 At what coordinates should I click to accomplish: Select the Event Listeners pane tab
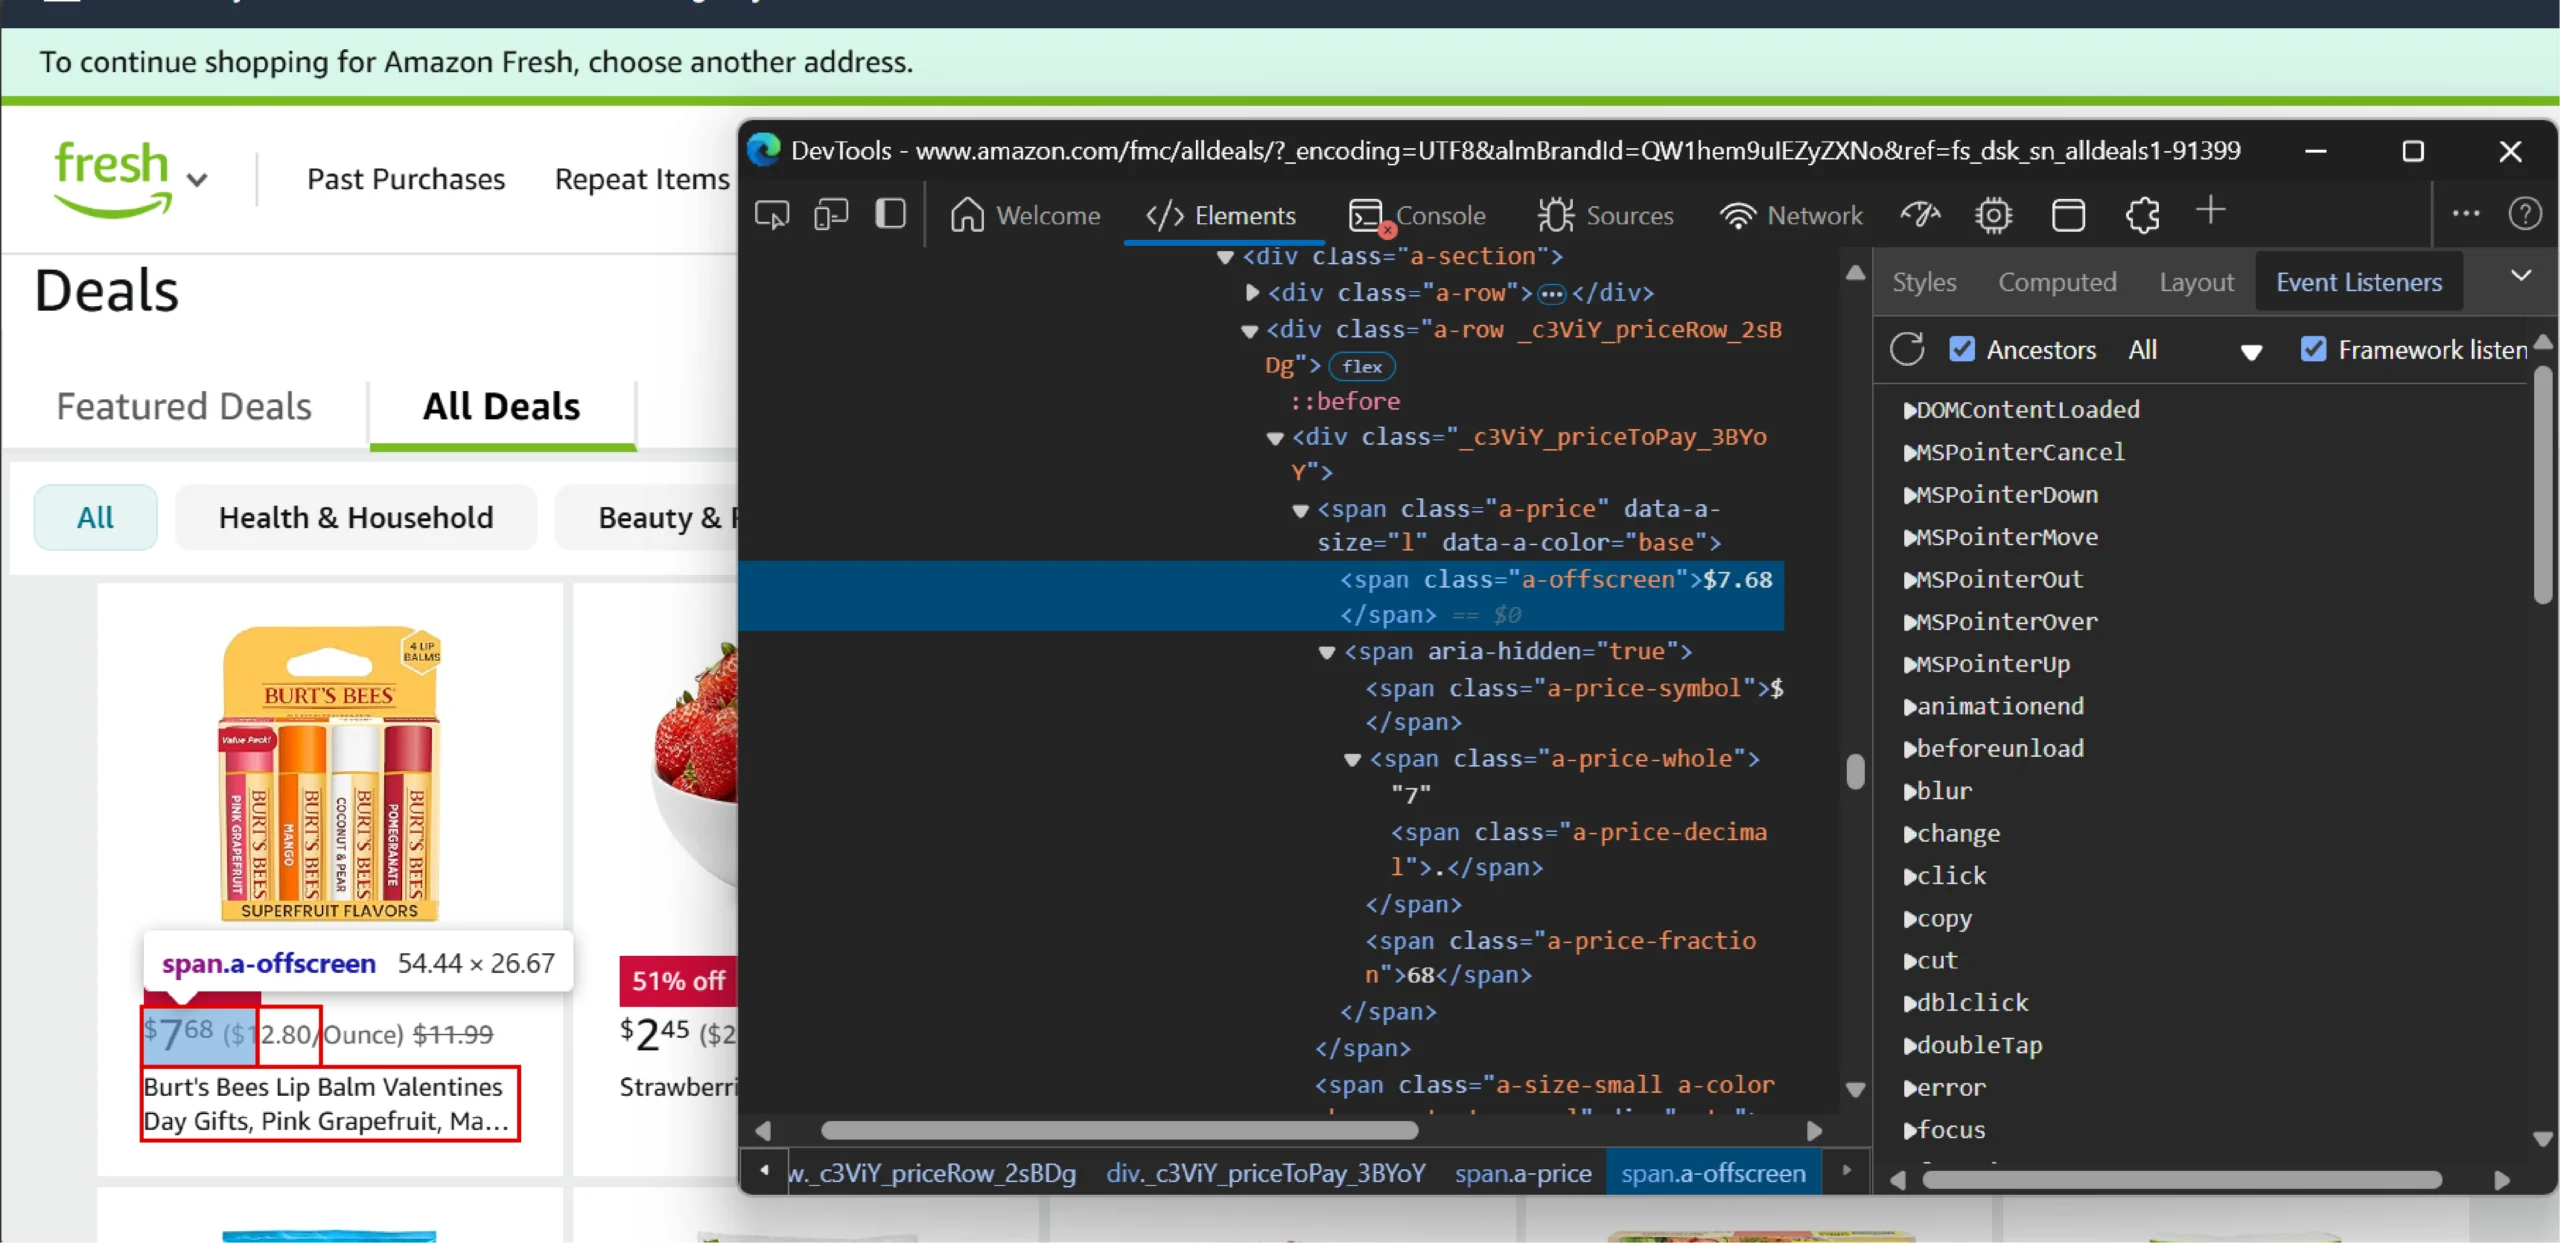point(2359,282)
